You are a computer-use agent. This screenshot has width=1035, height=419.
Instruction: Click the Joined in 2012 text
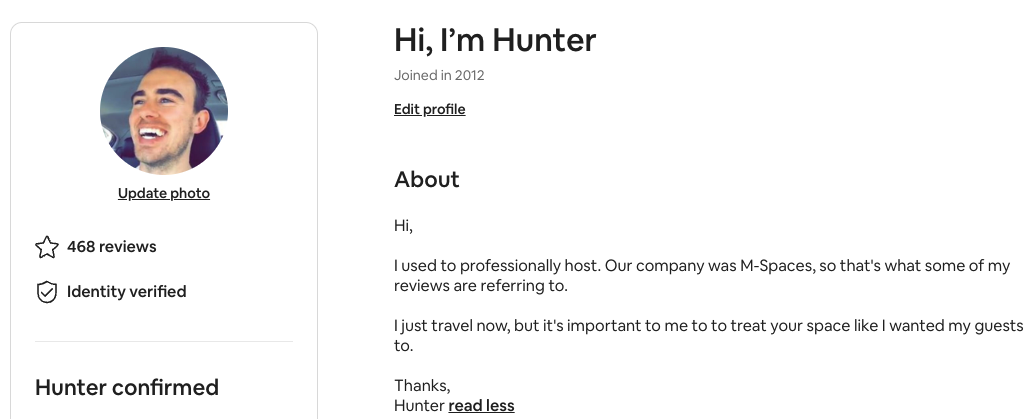[x=439, y=75]
